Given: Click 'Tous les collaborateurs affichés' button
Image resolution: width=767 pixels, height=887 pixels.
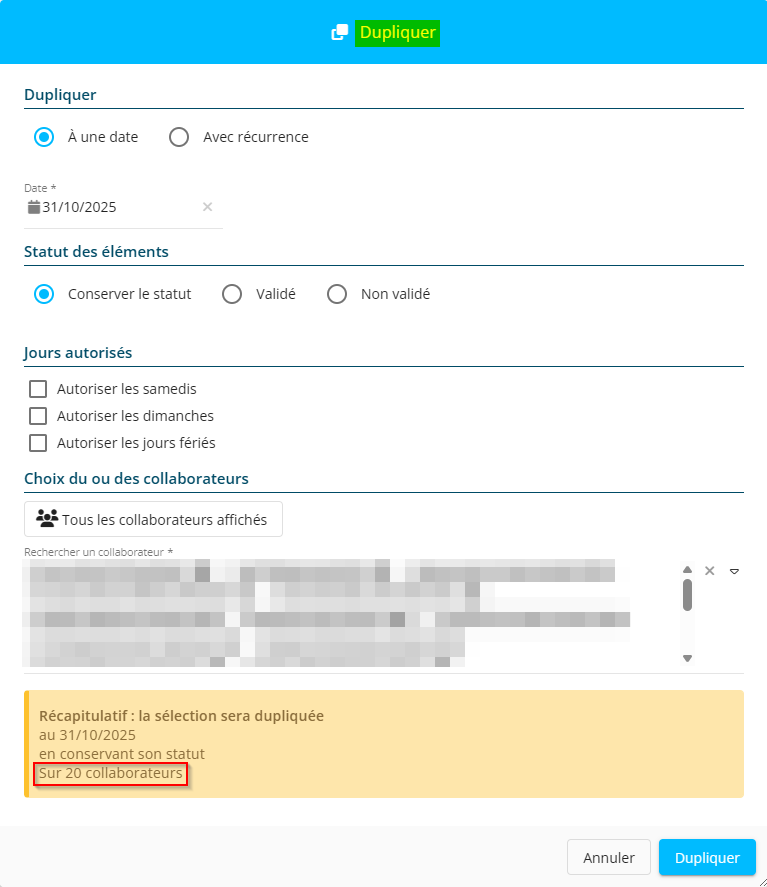Looking at the screenshot, I should (x=153, y=519).
